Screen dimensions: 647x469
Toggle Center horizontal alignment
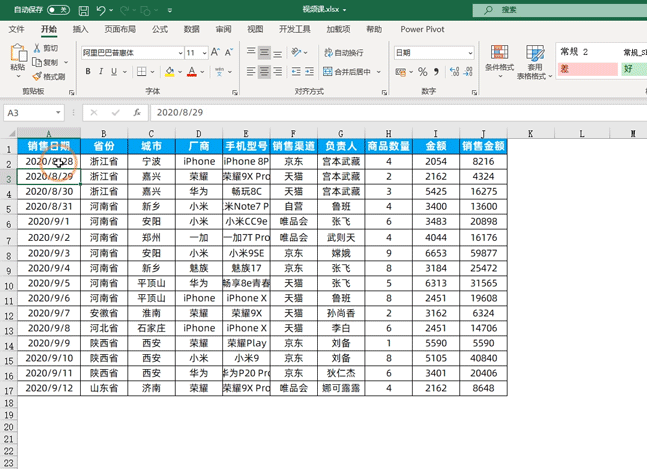[264, 72]
